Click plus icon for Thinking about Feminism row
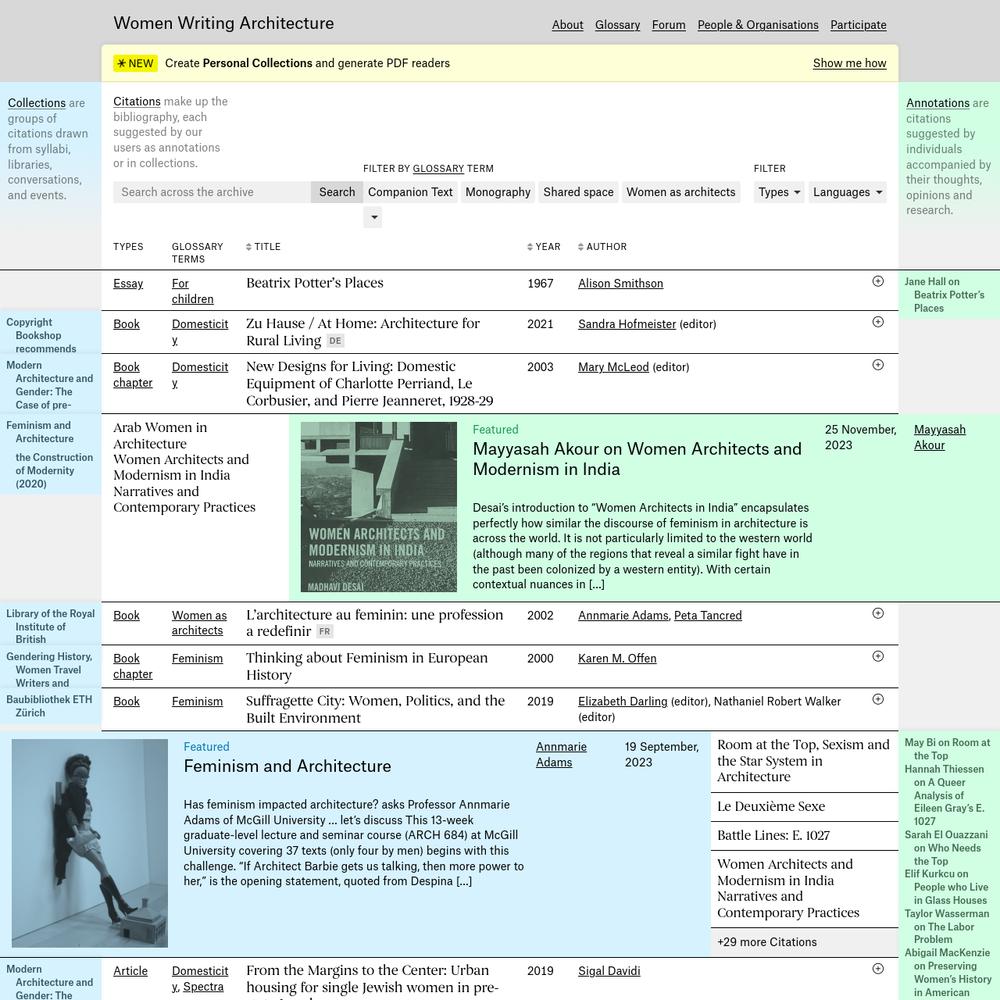The width and height of the screenshot is (1000, 1000). (x=878, y=656)
